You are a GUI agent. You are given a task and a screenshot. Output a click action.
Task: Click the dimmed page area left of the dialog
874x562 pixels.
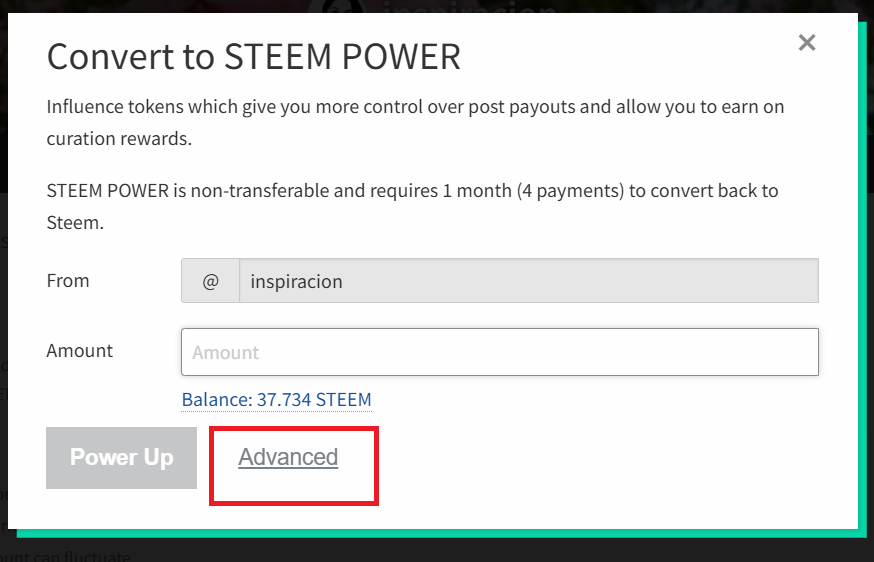click(3, 300)
